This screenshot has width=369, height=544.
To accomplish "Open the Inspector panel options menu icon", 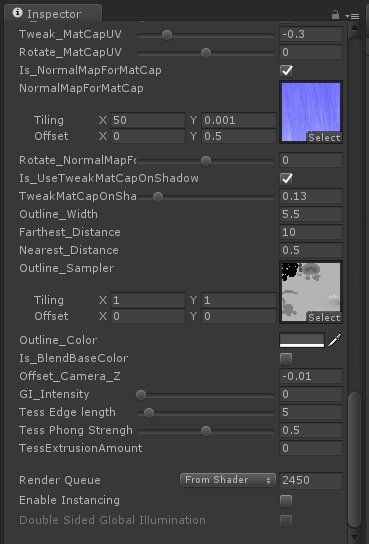I will [x=352, y=16].
